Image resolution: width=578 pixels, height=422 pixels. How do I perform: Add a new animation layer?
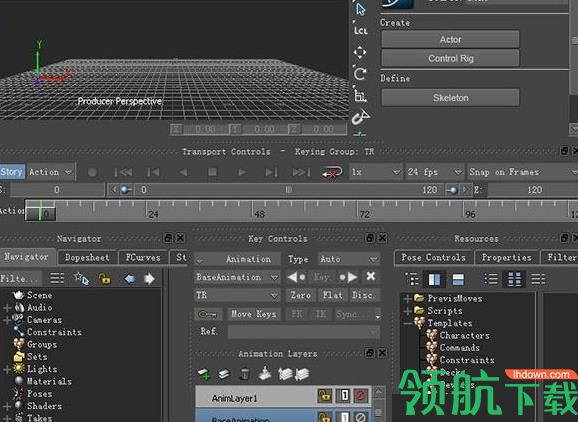[203, 375]
